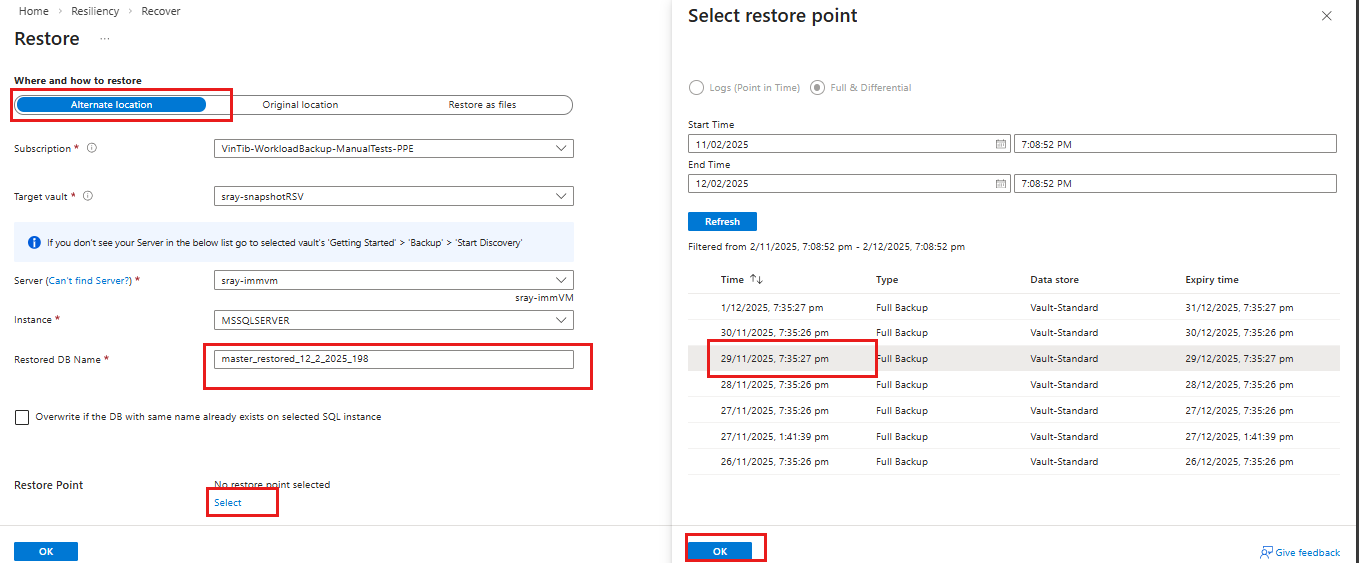Close the Select restore point panel
This screenshot has width=1359, height=563.
tap(1327, 16)
